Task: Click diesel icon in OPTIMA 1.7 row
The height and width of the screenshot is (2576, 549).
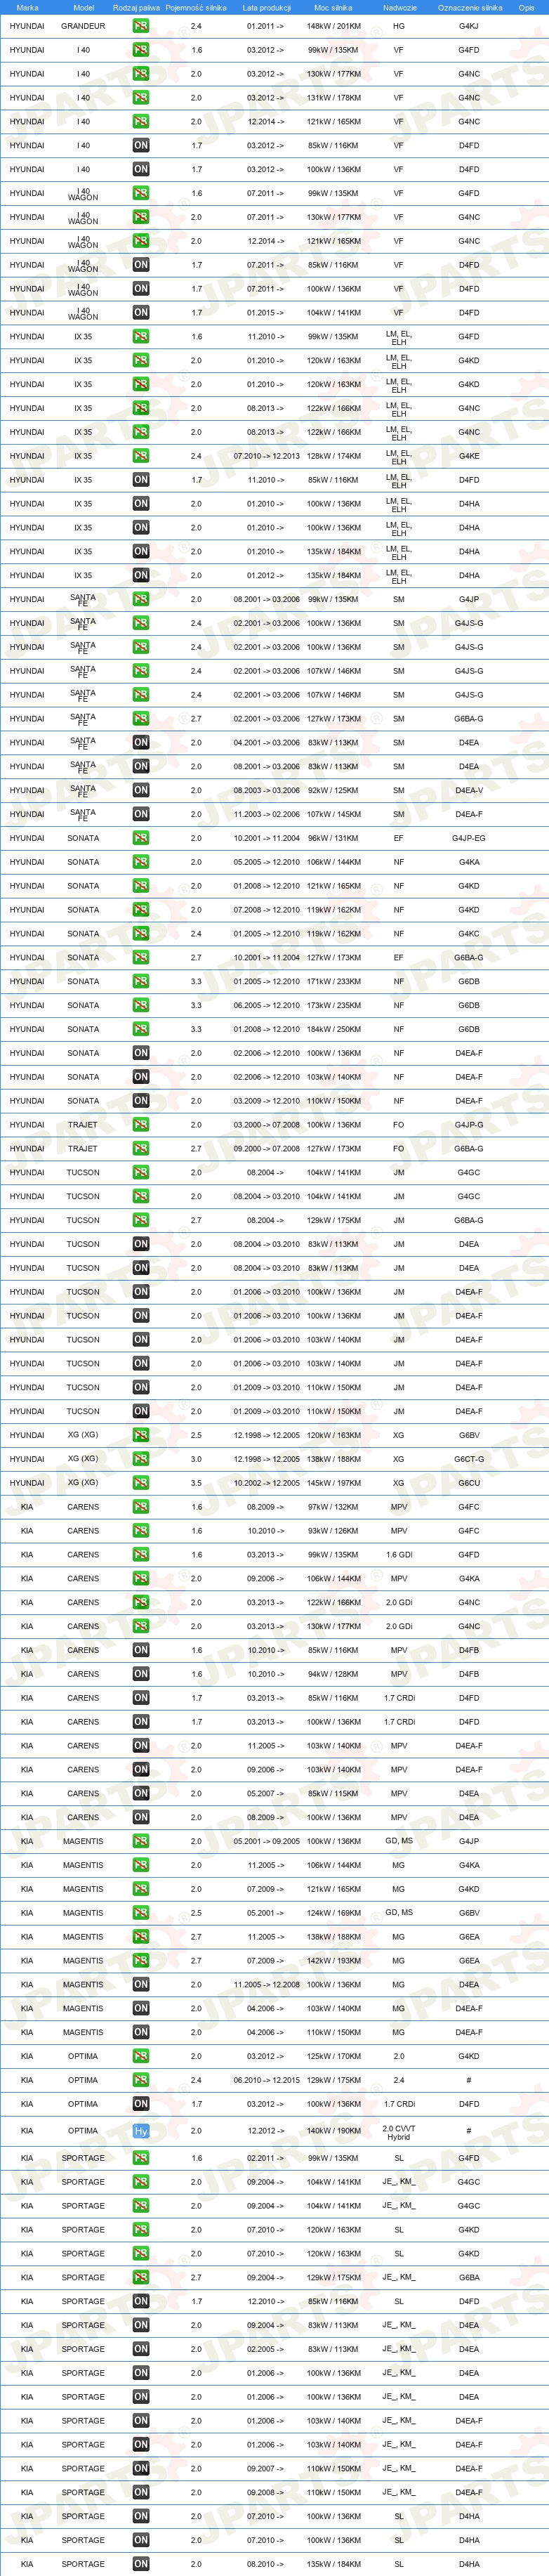Action: point(141,2104)
